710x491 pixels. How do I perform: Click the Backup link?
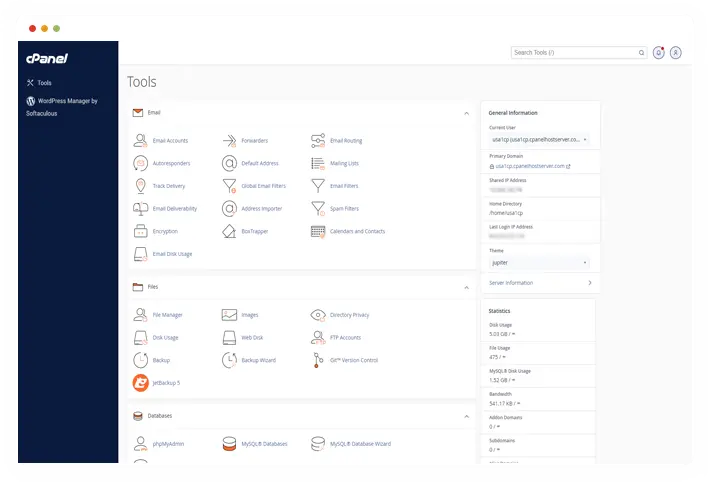pos(161,360)
